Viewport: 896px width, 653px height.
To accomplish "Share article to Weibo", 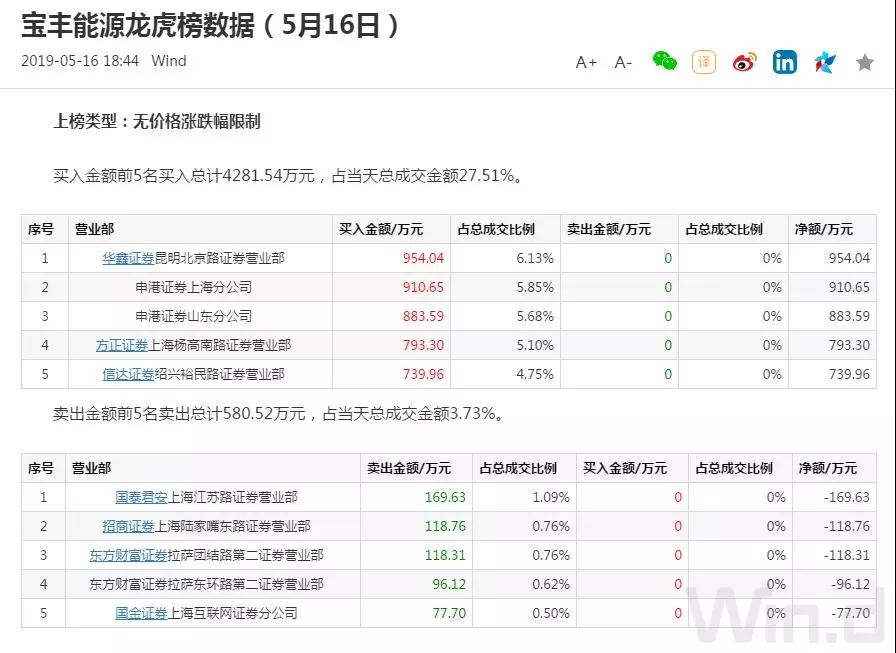I will click(x=744, y=62).
